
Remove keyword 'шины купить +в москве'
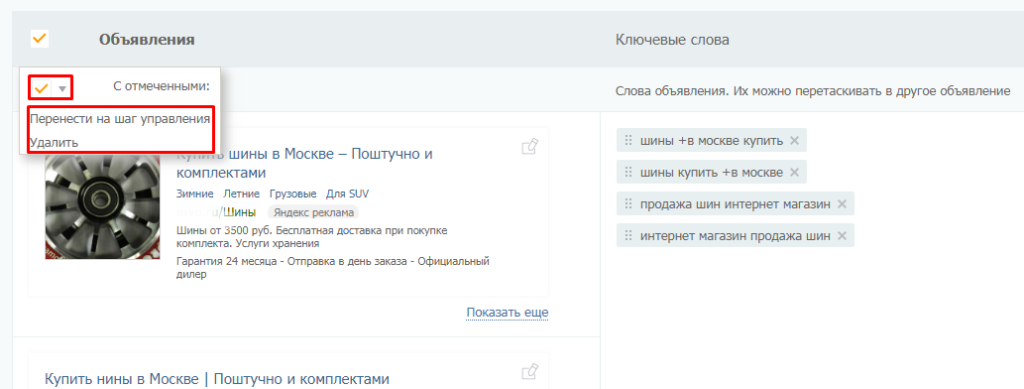[x=793, y=172]
